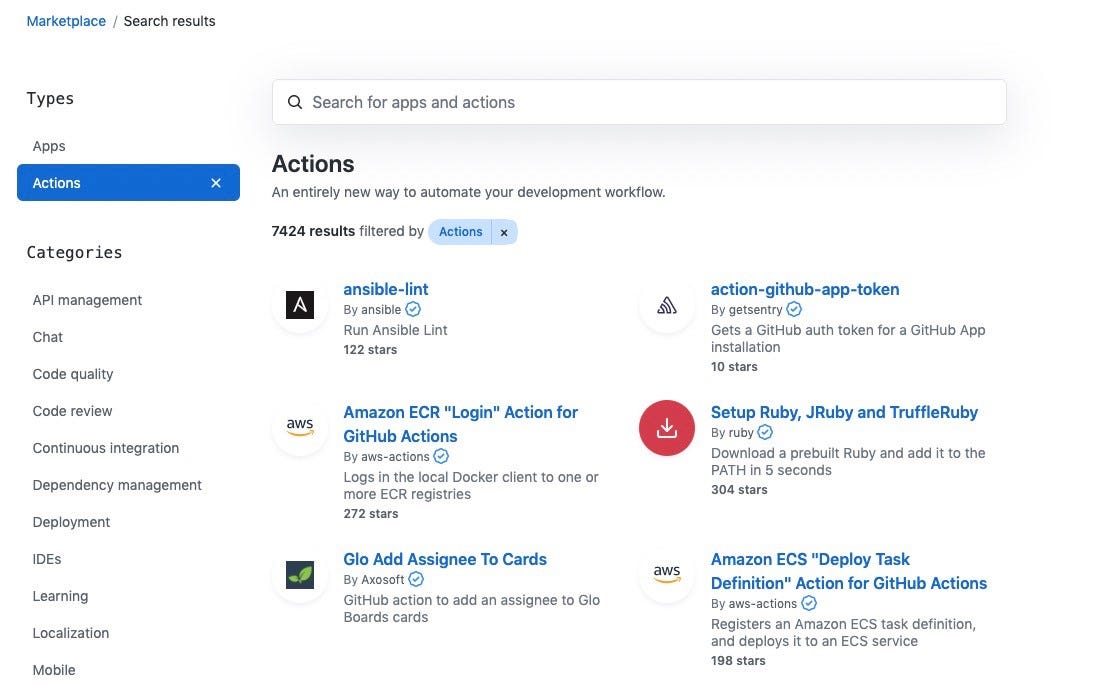Open Amazon ECS "Deploy Task Definition" action

849,571
